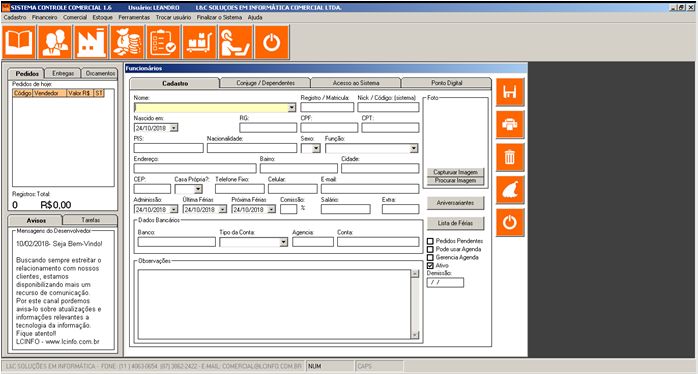Select the Cadastro tab in Funcionários
The height and width of the screenshot is (374, 698).
click(x=174, y=83)
